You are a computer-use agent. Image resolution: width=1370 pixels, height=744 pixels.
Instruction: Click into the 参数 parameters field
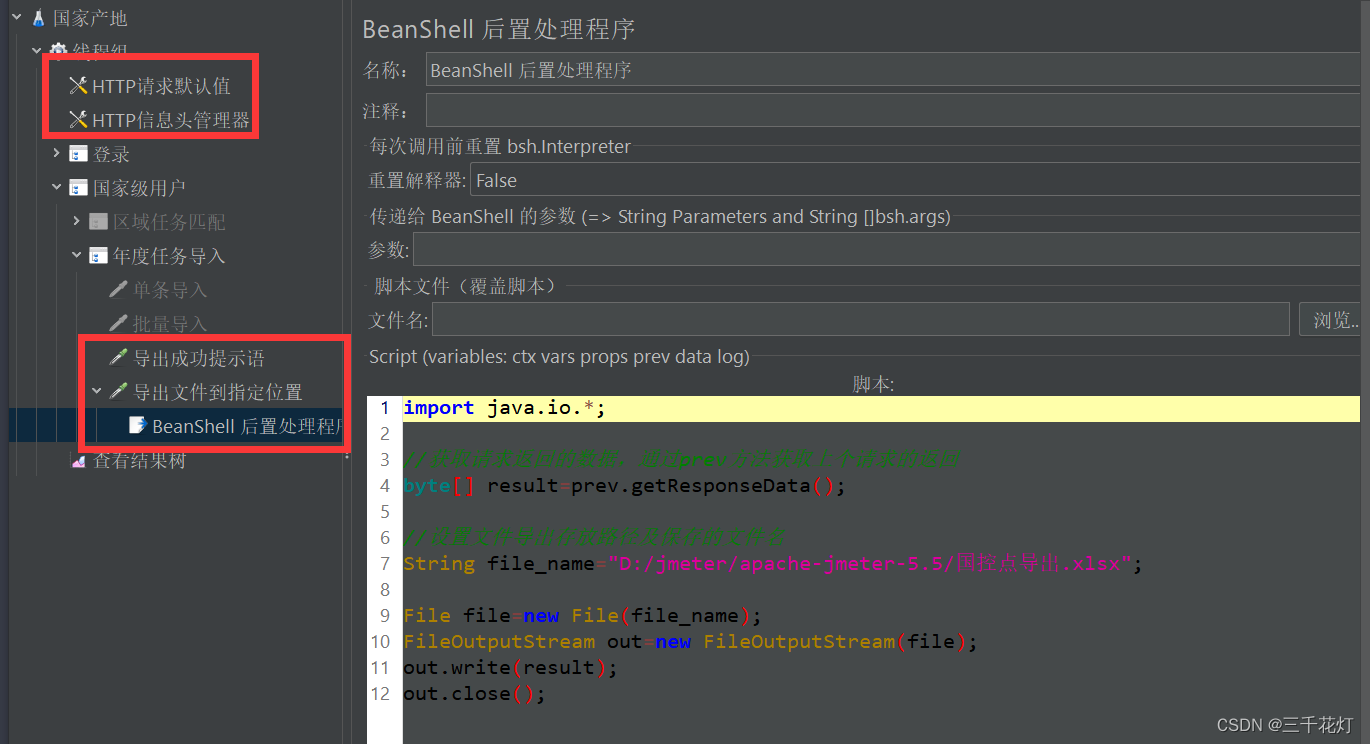click(886, 250)
